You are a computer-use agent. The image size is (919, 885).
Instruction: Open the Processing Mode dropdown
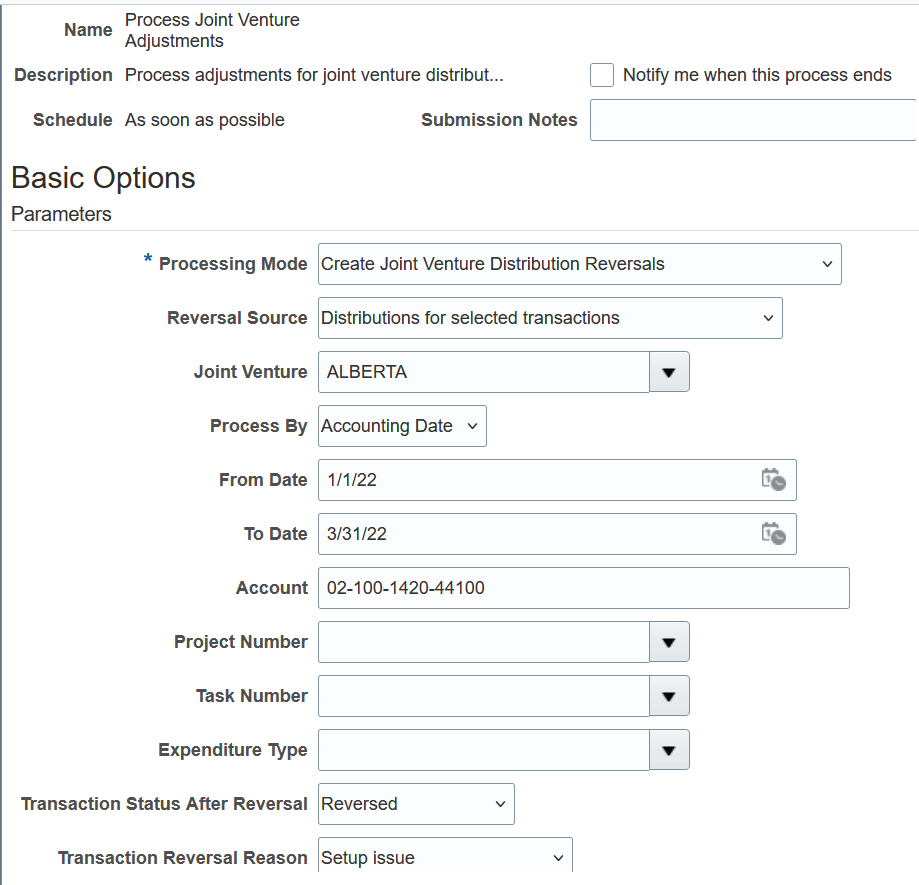click(x=579, y=264)
